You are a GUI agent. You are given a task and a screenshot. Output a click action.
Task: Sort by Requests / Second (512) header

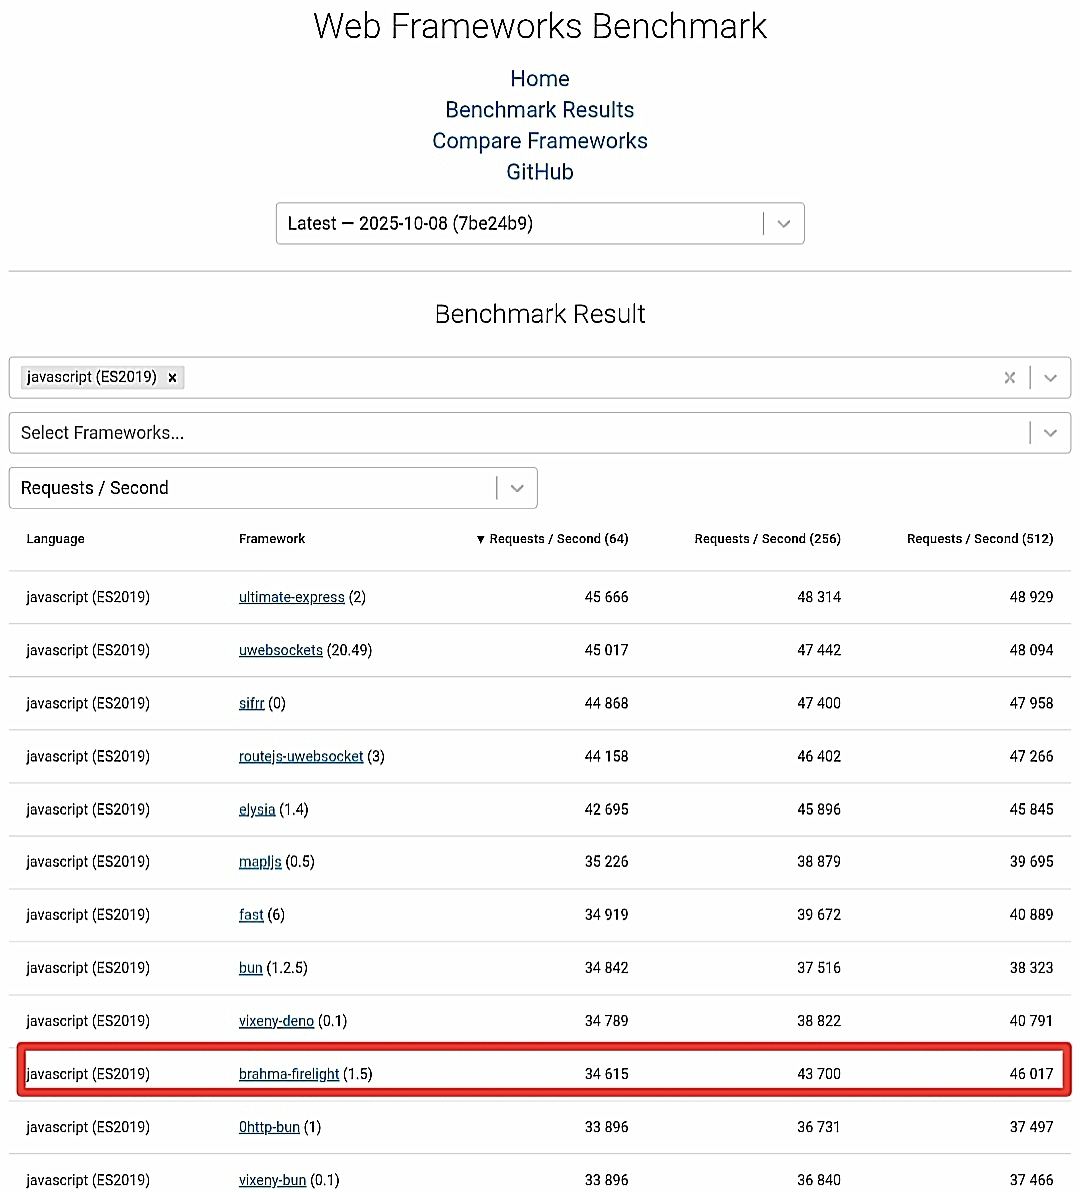tap(979, 539)
